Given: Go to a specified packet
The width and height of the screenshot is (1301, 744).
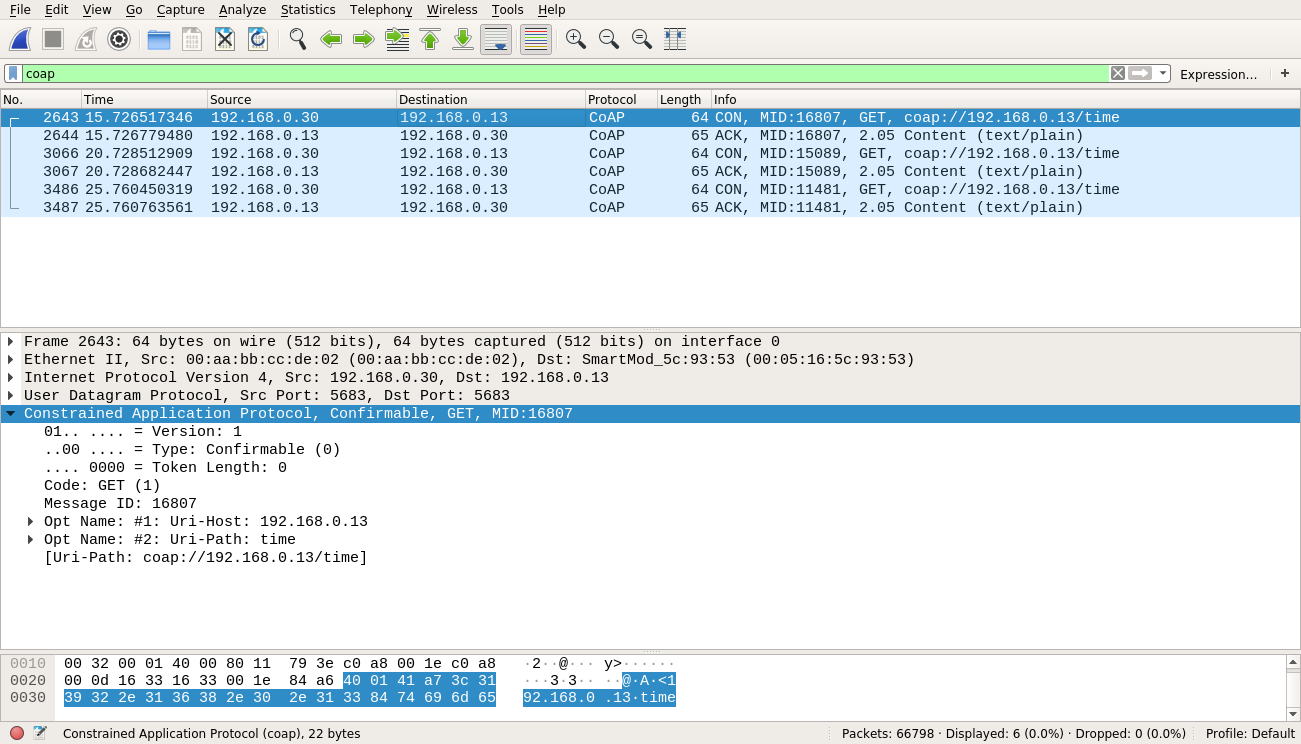Looking at the screenshot, I should tap(397, 39).
